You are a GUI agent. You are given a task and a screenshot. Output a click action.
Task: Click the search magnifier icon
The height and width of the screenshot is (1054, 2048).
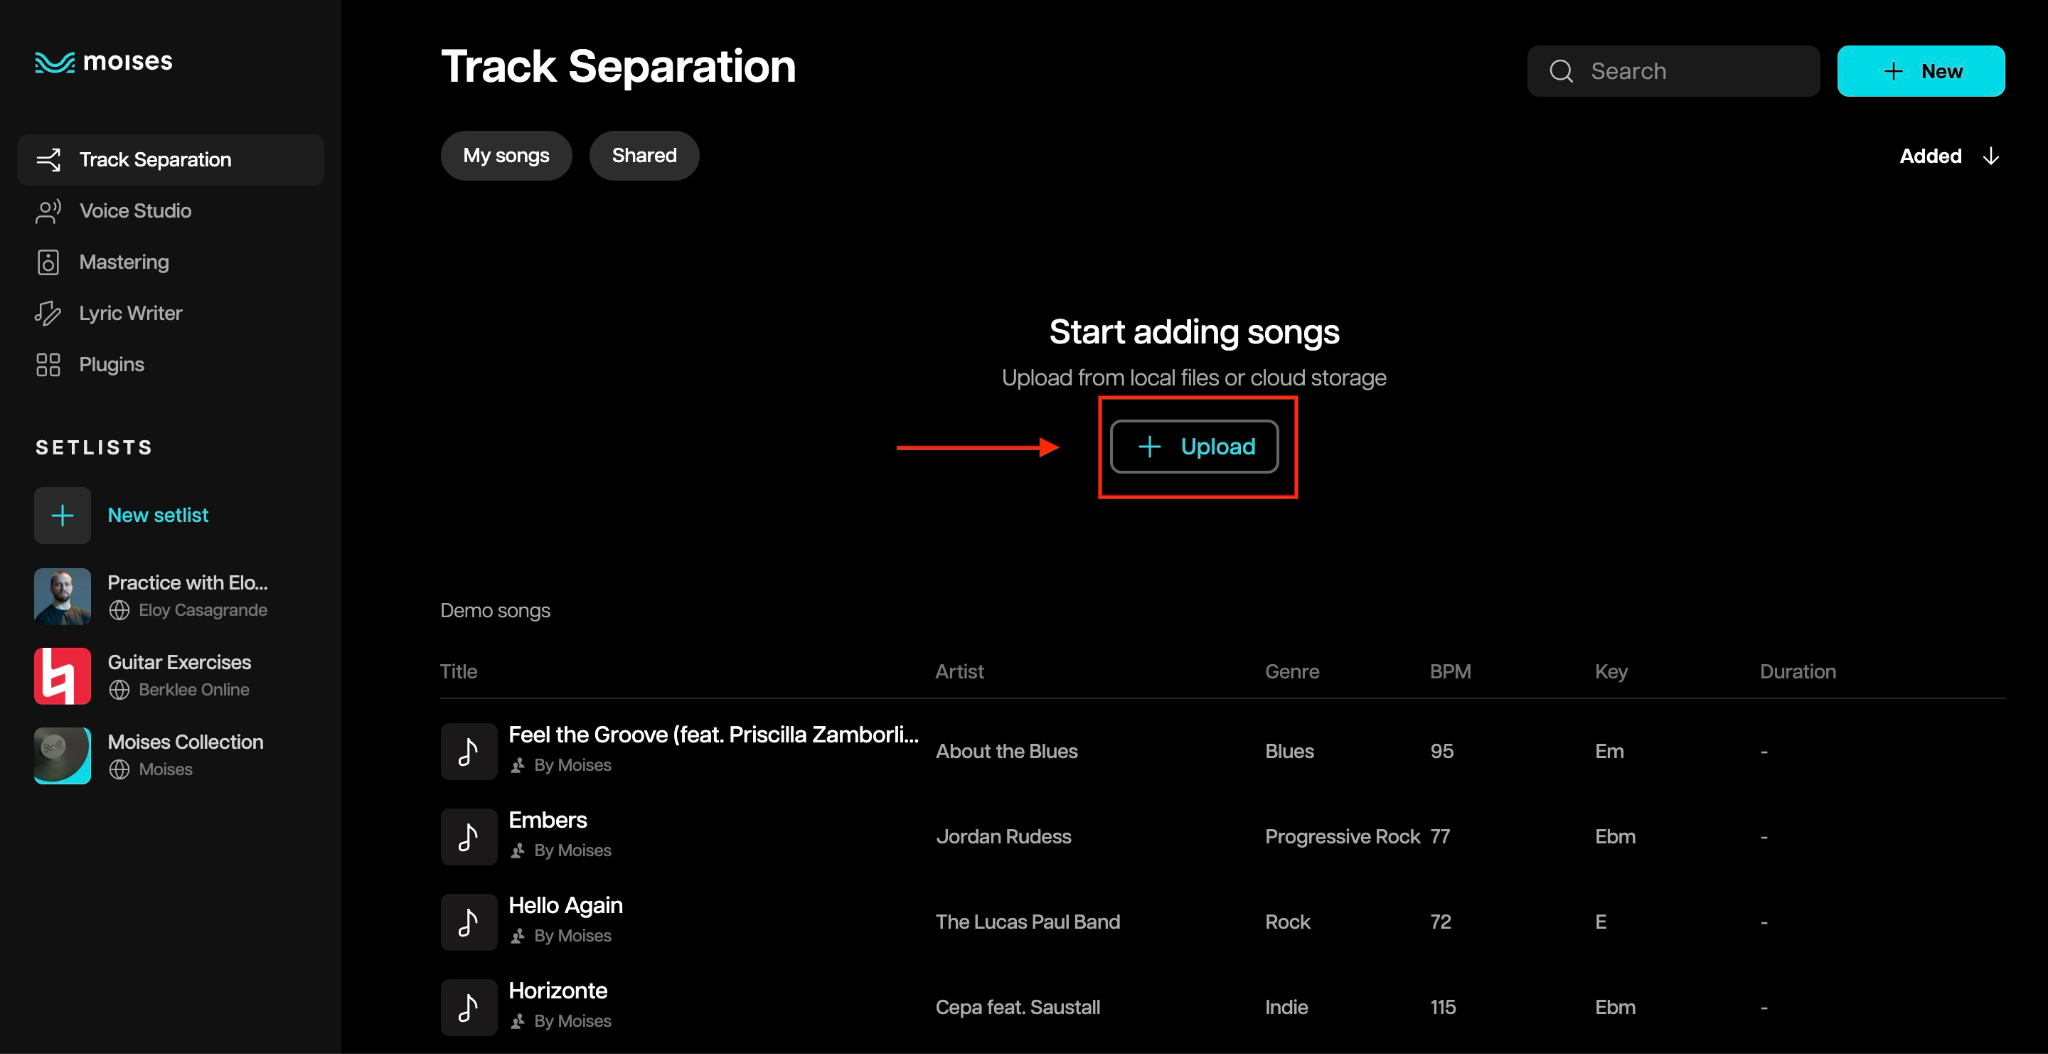click(x=1561, y=71)
